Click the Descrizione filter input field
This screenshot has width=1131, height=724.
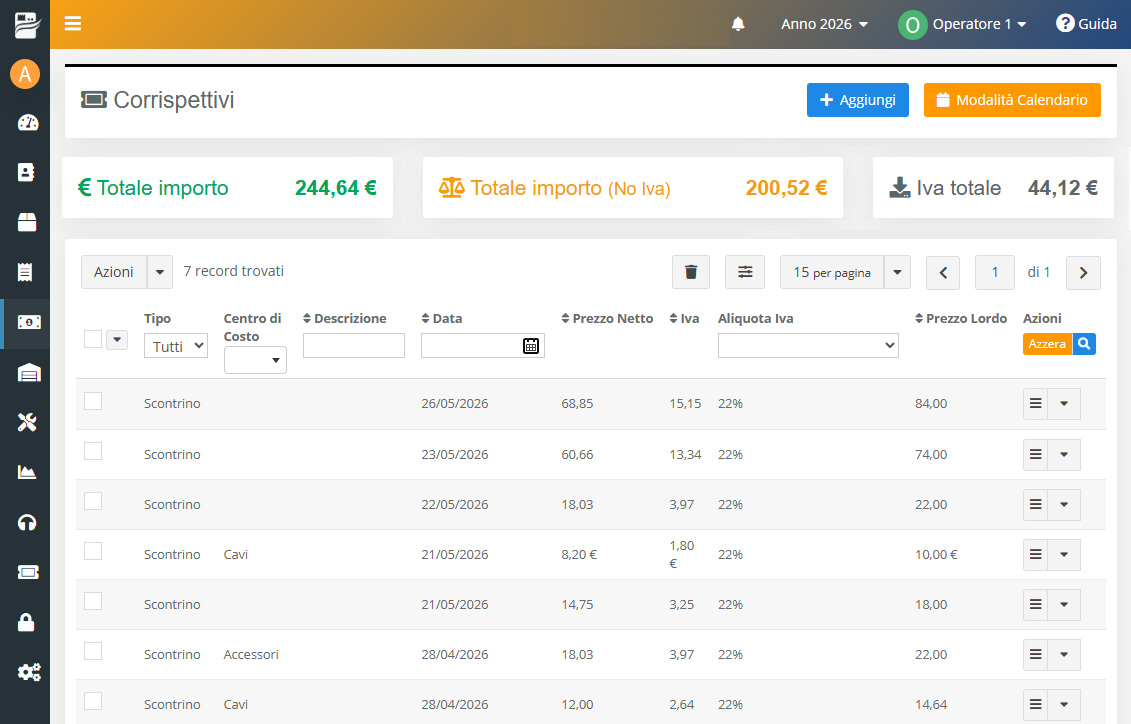353,345
